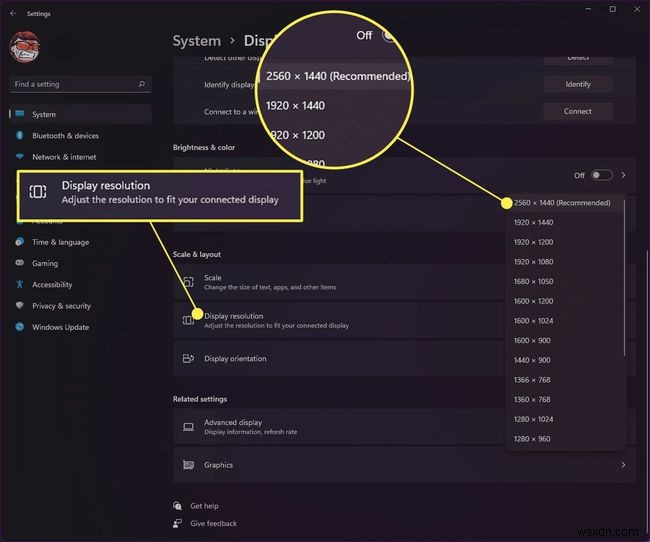Click the System monitor icon in sidebar

[x=19, y=114]
